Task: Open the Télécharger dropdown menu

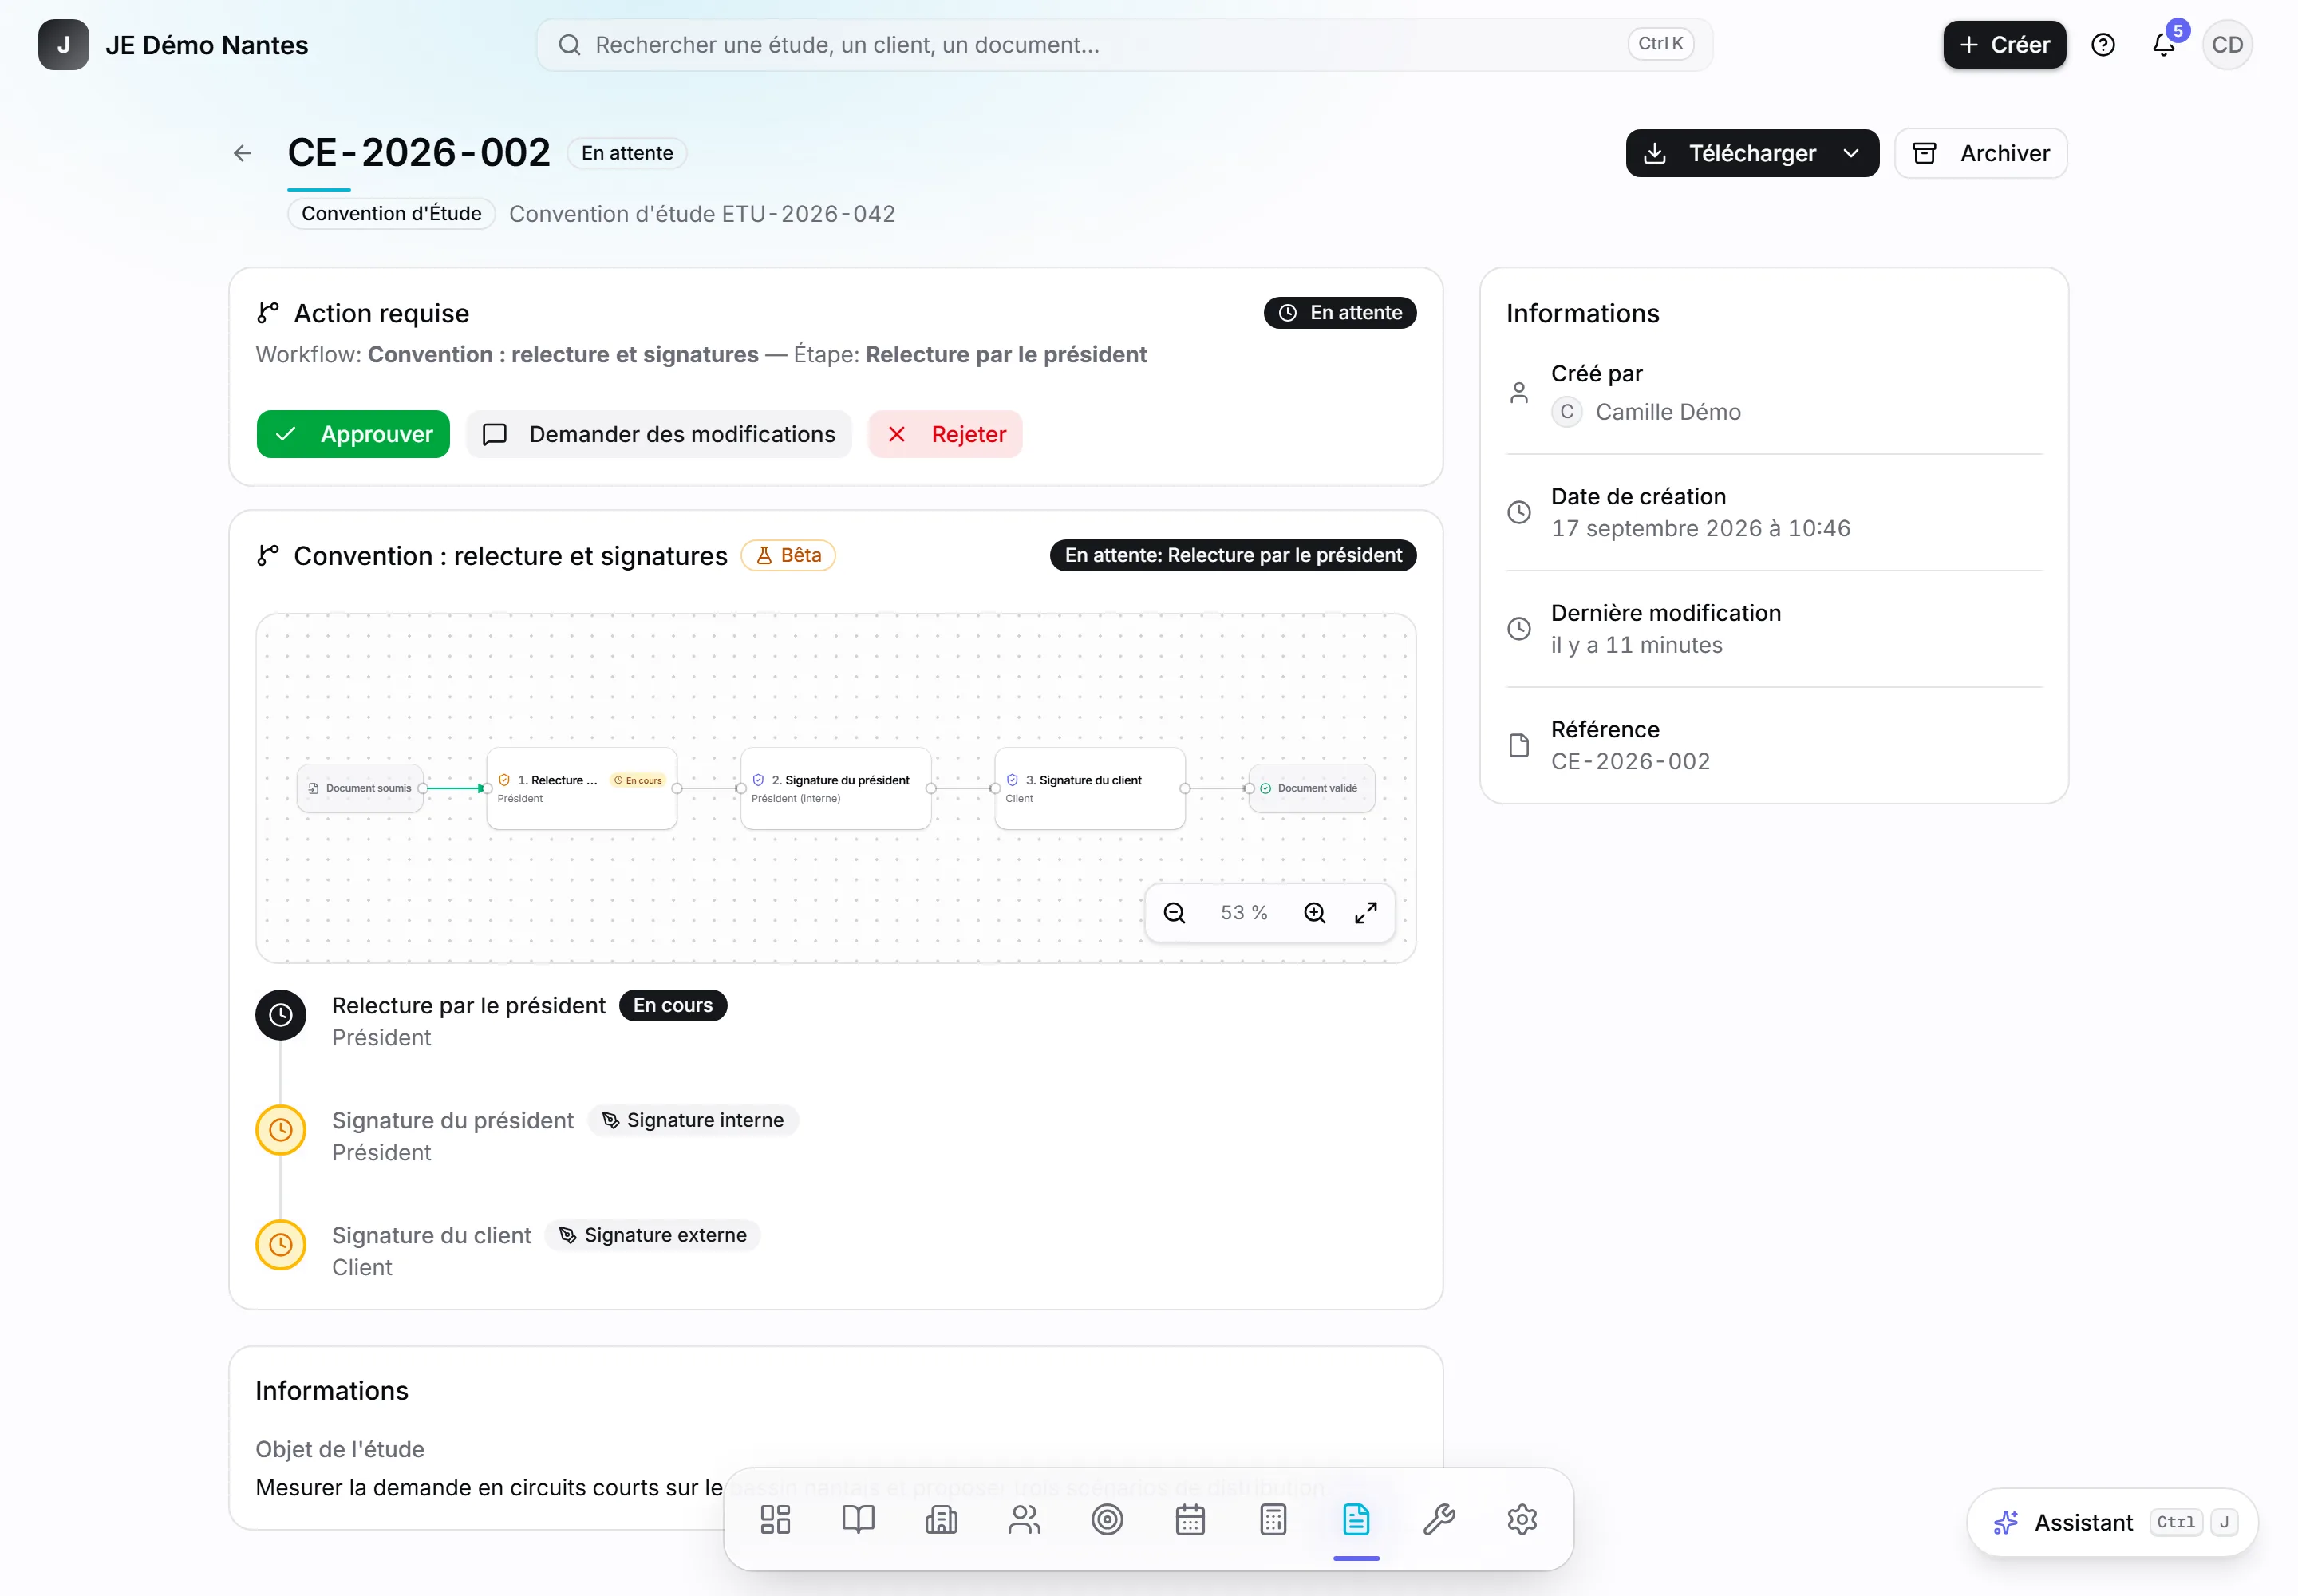Action: [x=1752, y=153]
